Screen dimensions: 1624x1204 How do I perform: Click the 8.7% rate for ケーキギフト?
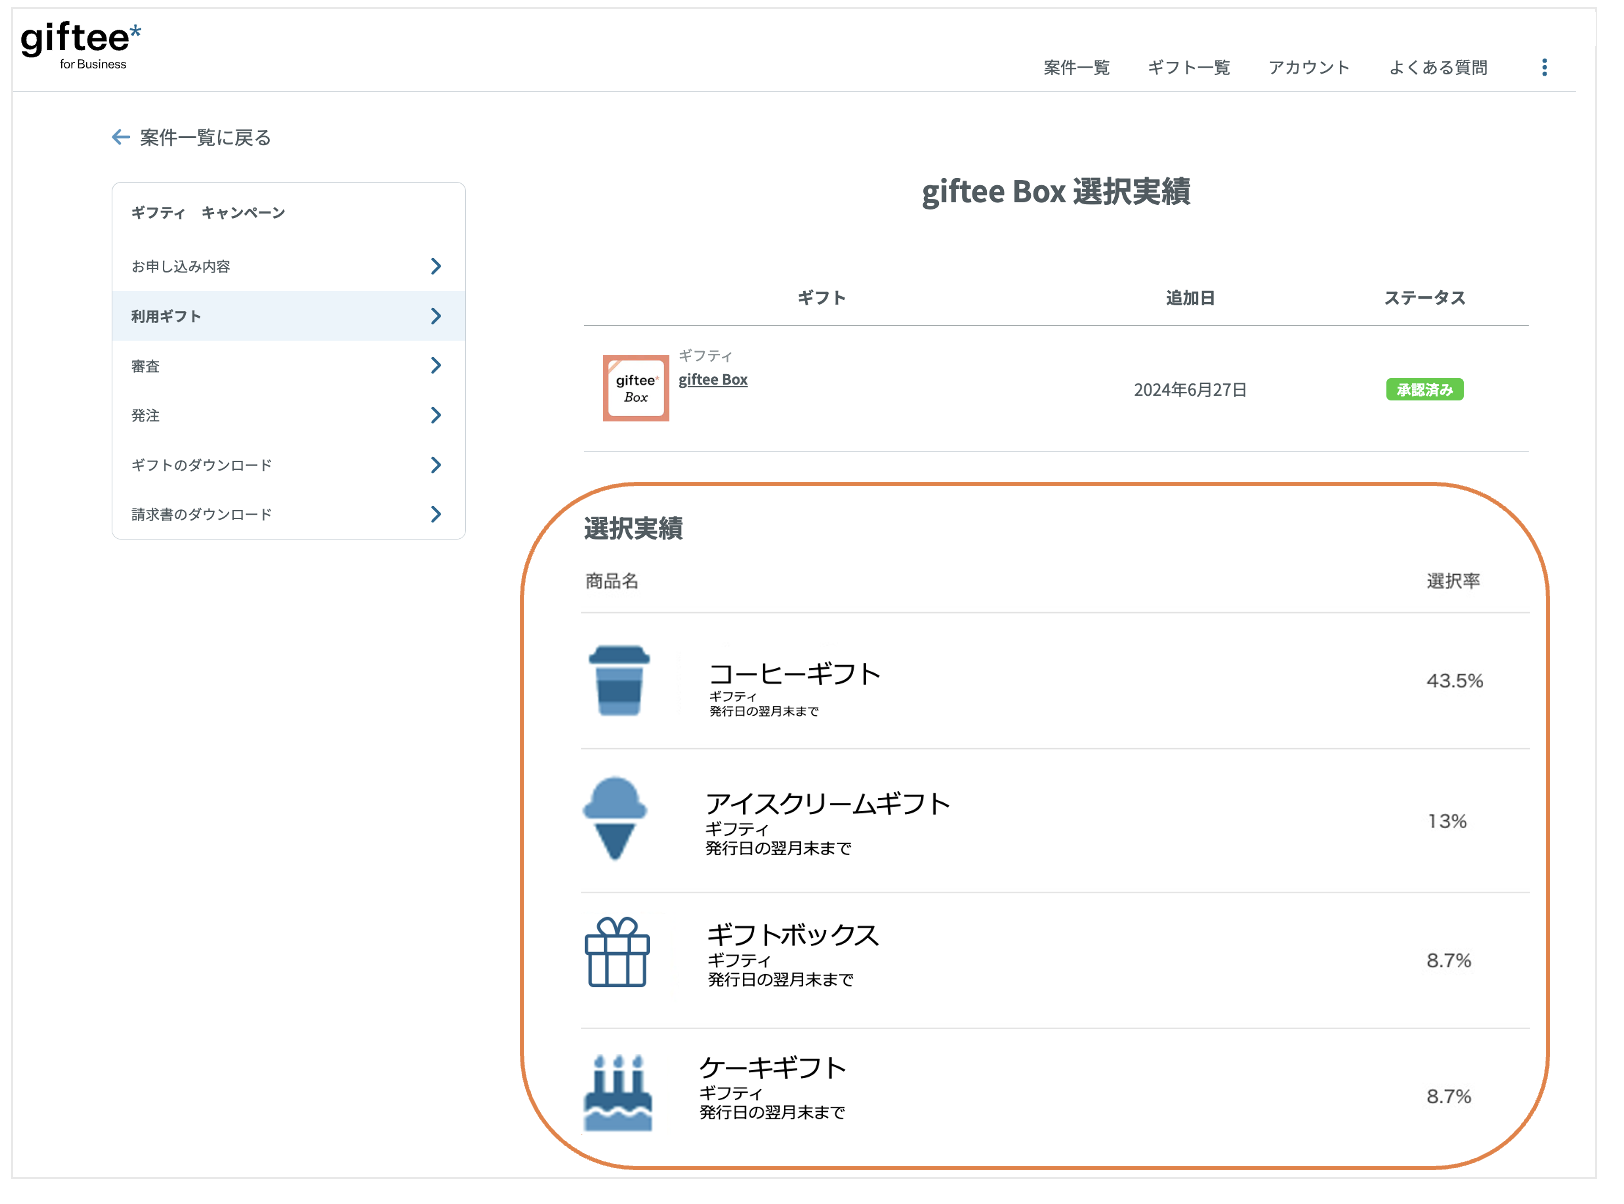tap(1449, 1097)
